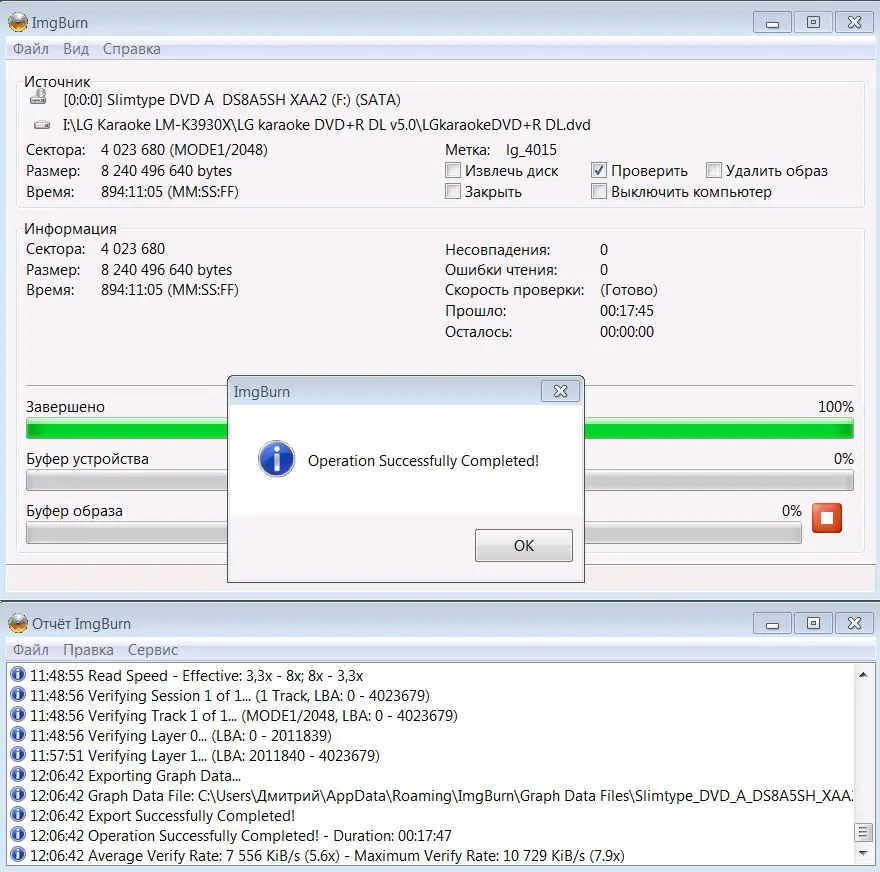Click the 100% completion label
The width and height of the screenshot is (880, 872).
click(836, 407)
